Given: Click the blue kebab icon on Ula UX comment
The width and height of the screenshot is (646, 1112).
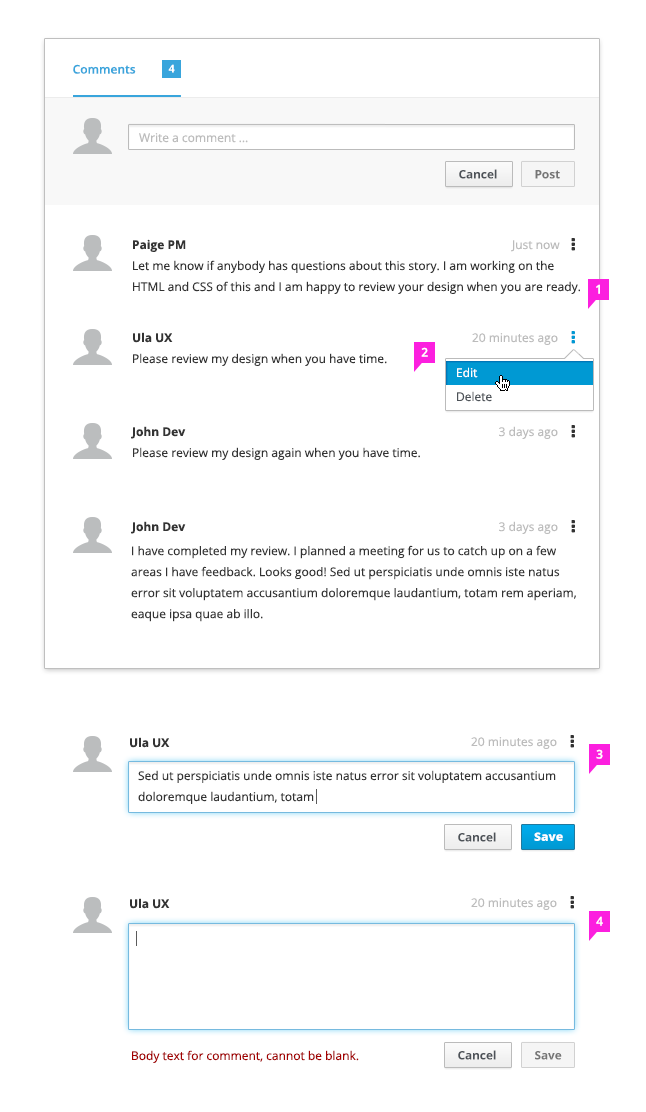Looking at the screenshot, I should click(x=573, y=338).
